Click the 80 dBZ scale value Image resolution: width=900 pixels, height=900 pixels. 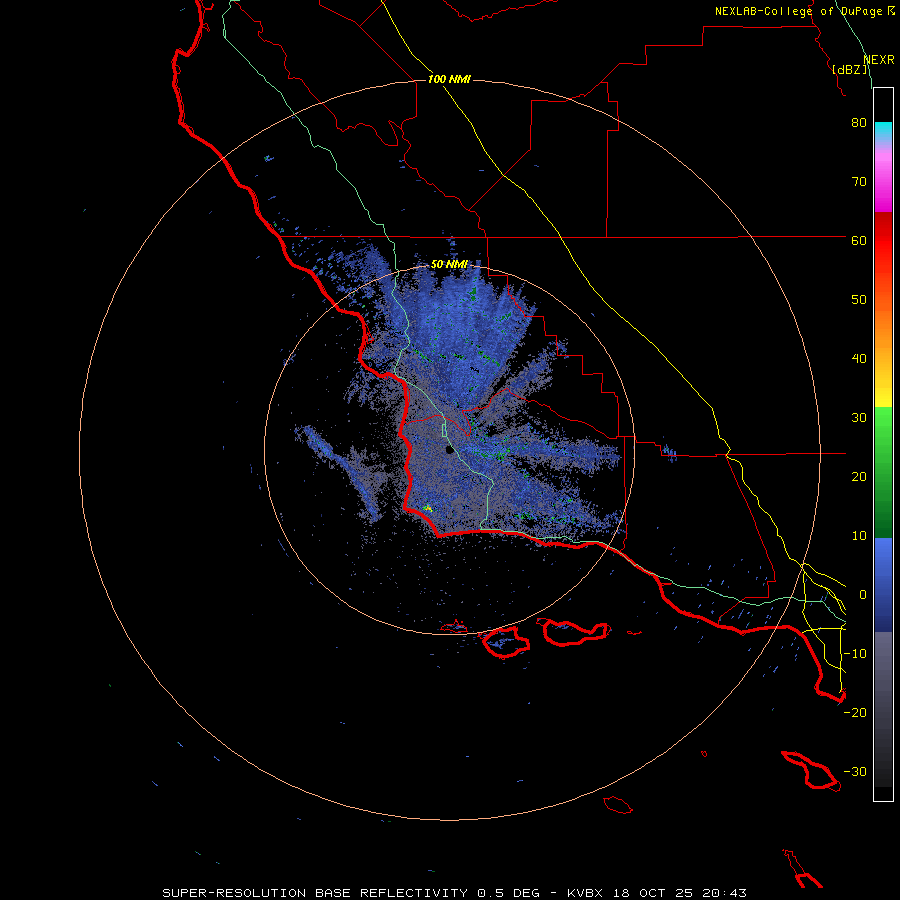point(859,123)
